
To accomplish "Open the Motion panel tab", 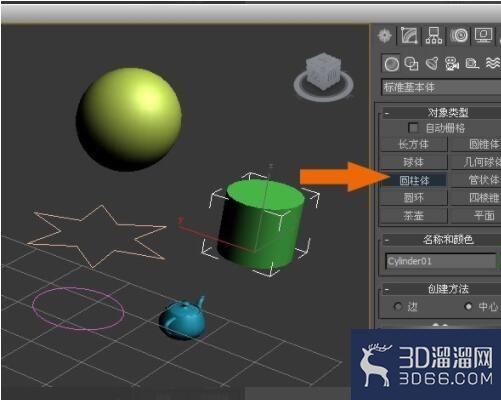I will point(459,35).
